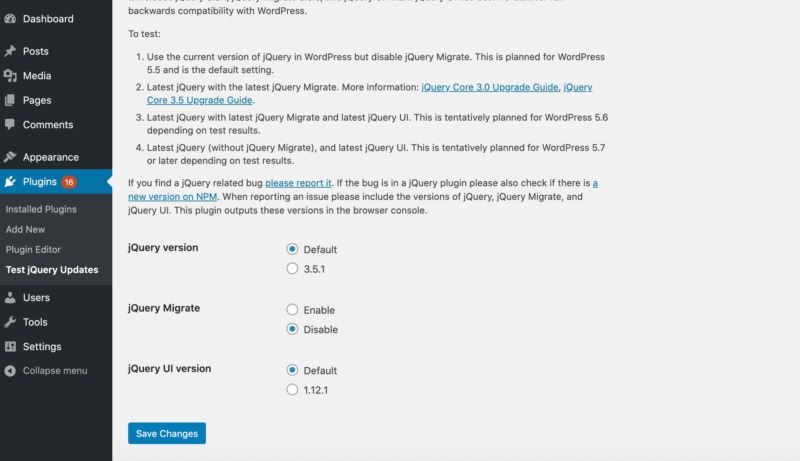Enable jQuery Migrate radio option
Image resolution: width=800 pixels, height=461 pixels.
[292, 310]
